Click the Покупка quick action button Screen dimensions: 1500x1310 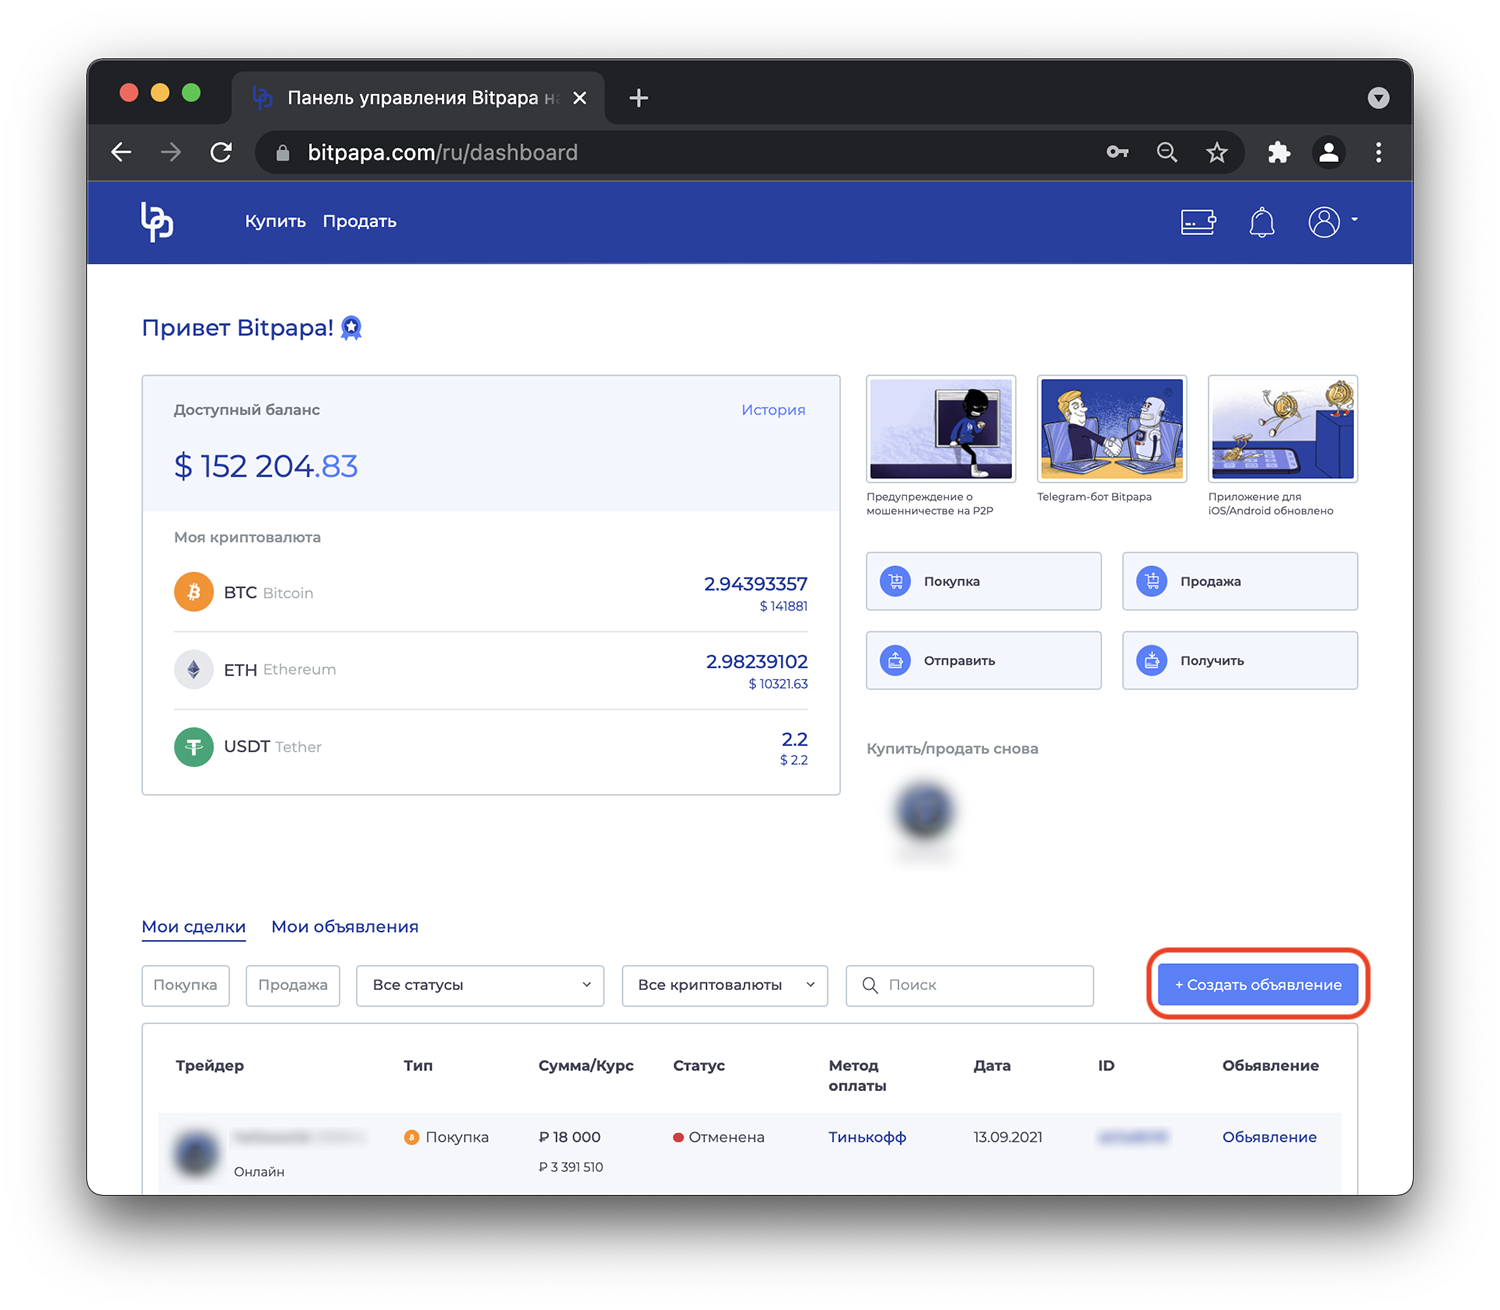(984, 581)
